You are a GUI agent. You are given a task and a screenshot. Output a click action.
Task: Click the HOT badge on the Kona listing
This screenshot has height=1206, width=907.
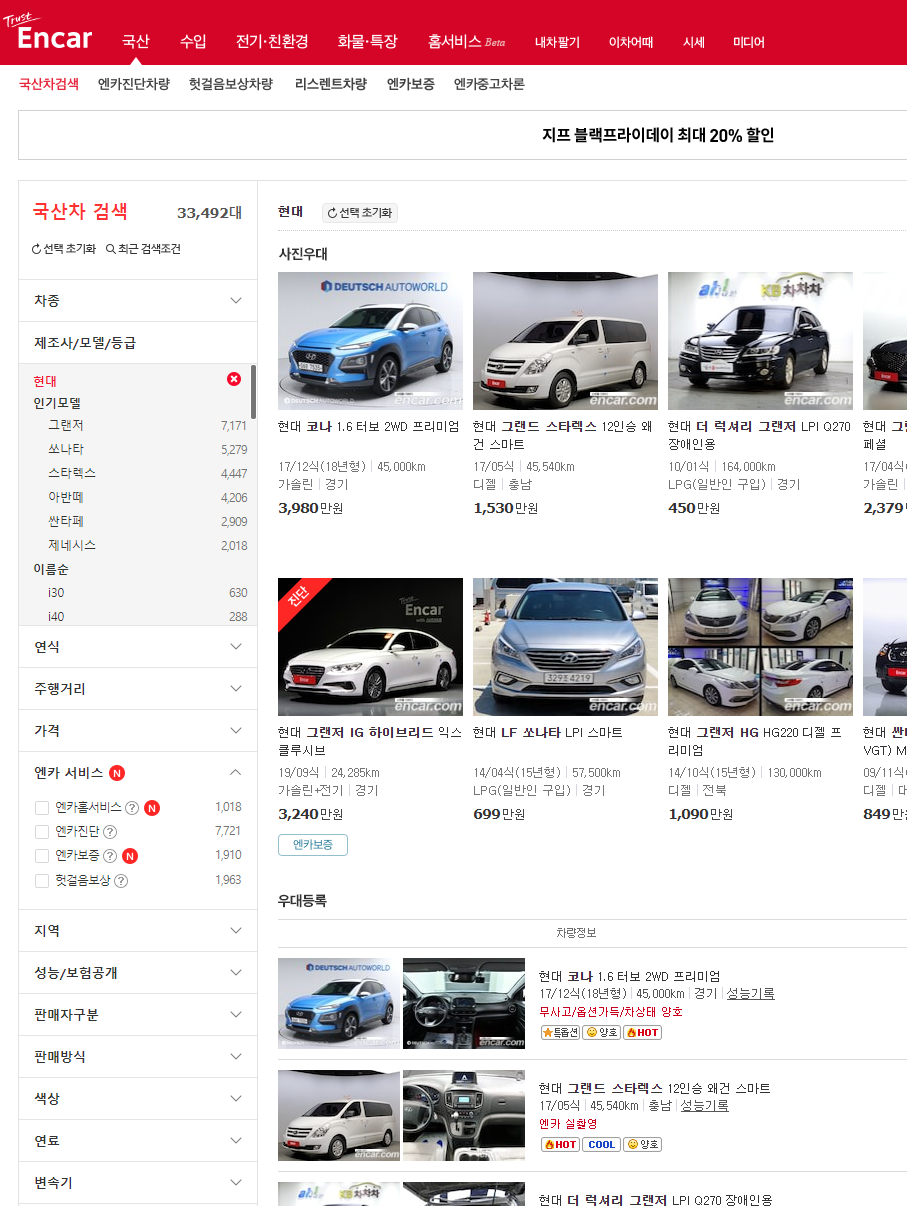(642, 1032)
